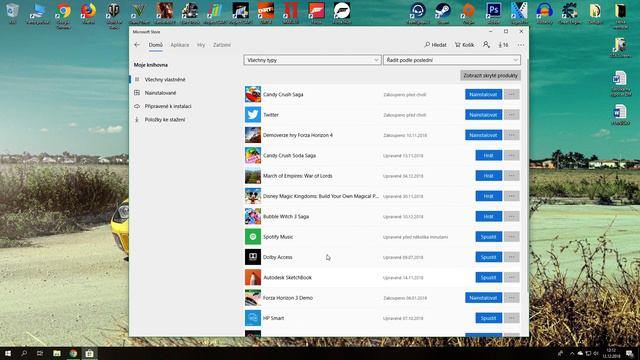Launch Autodesk SketchBook with Spustit
This screenshot has height=360, width=640.
489,278
